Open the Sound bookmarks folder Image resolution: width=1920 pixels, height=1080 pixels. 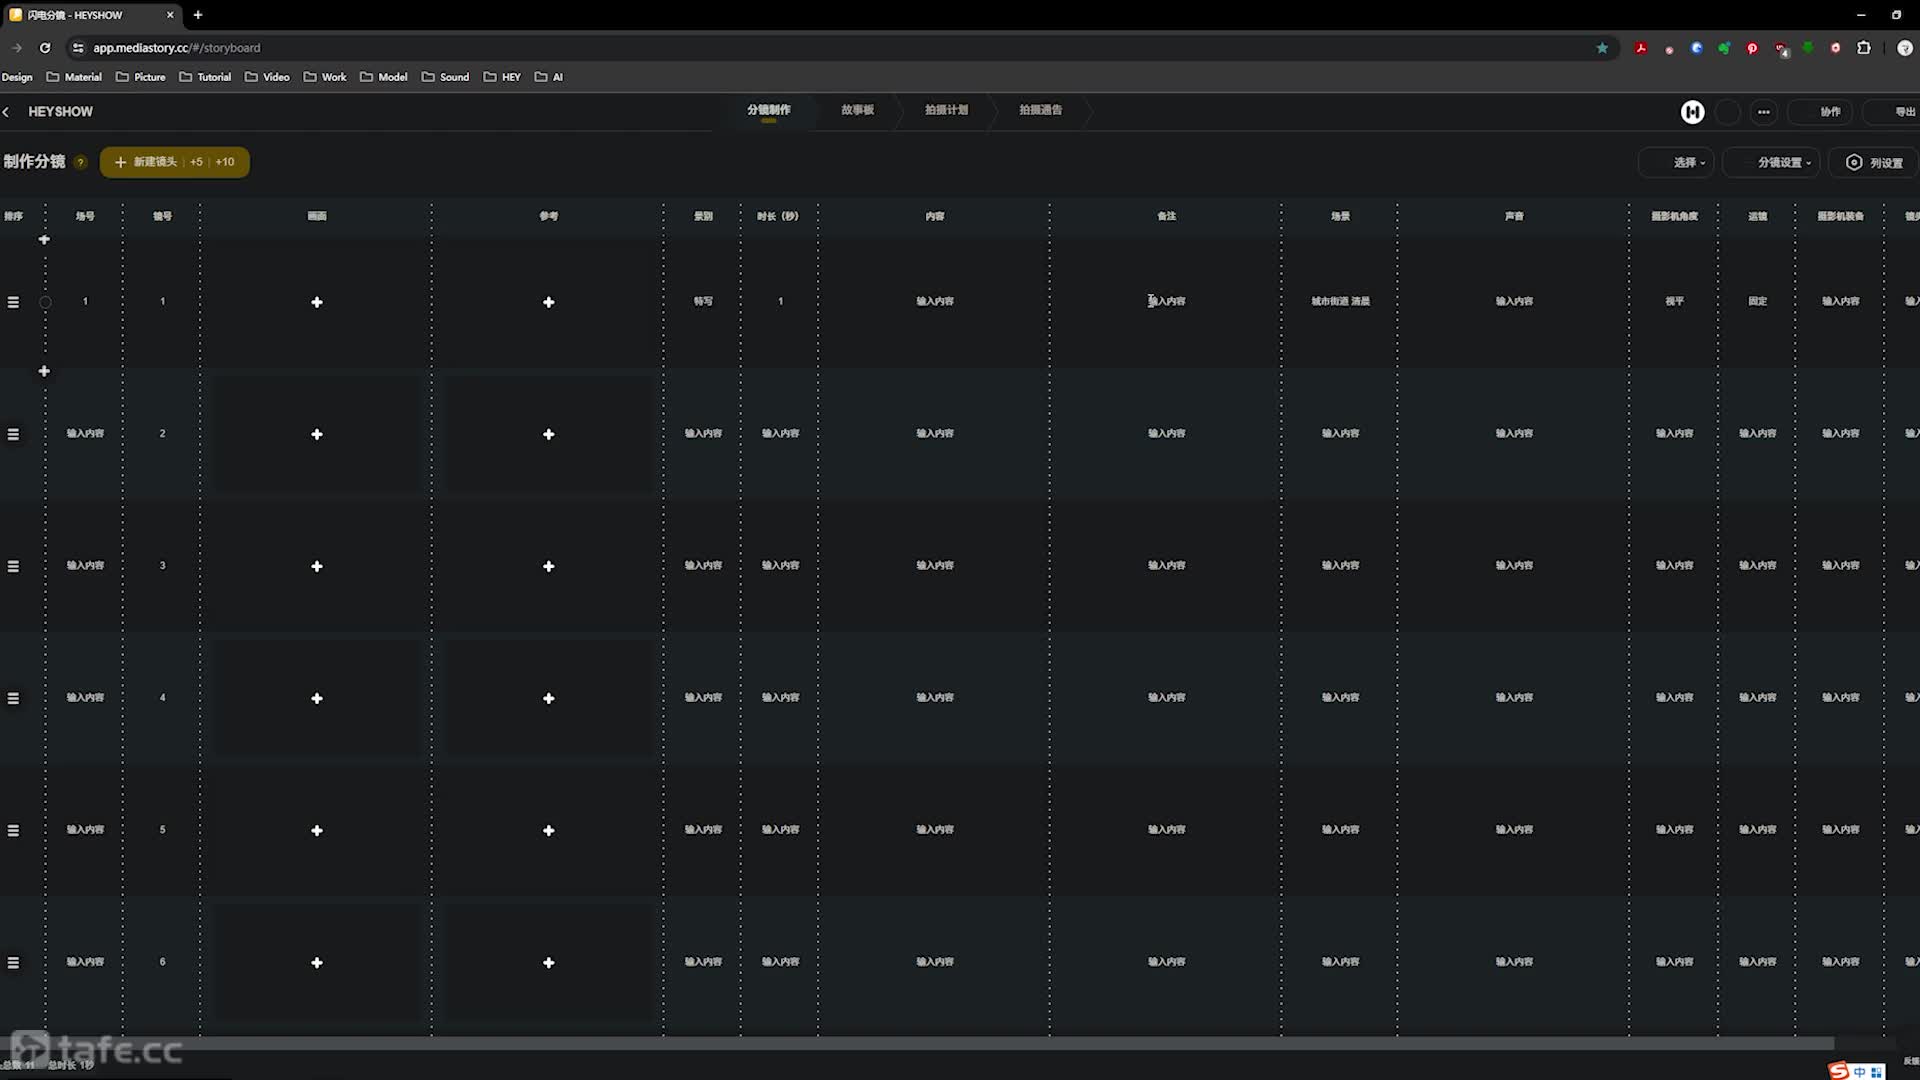click(x=445, y=77)
